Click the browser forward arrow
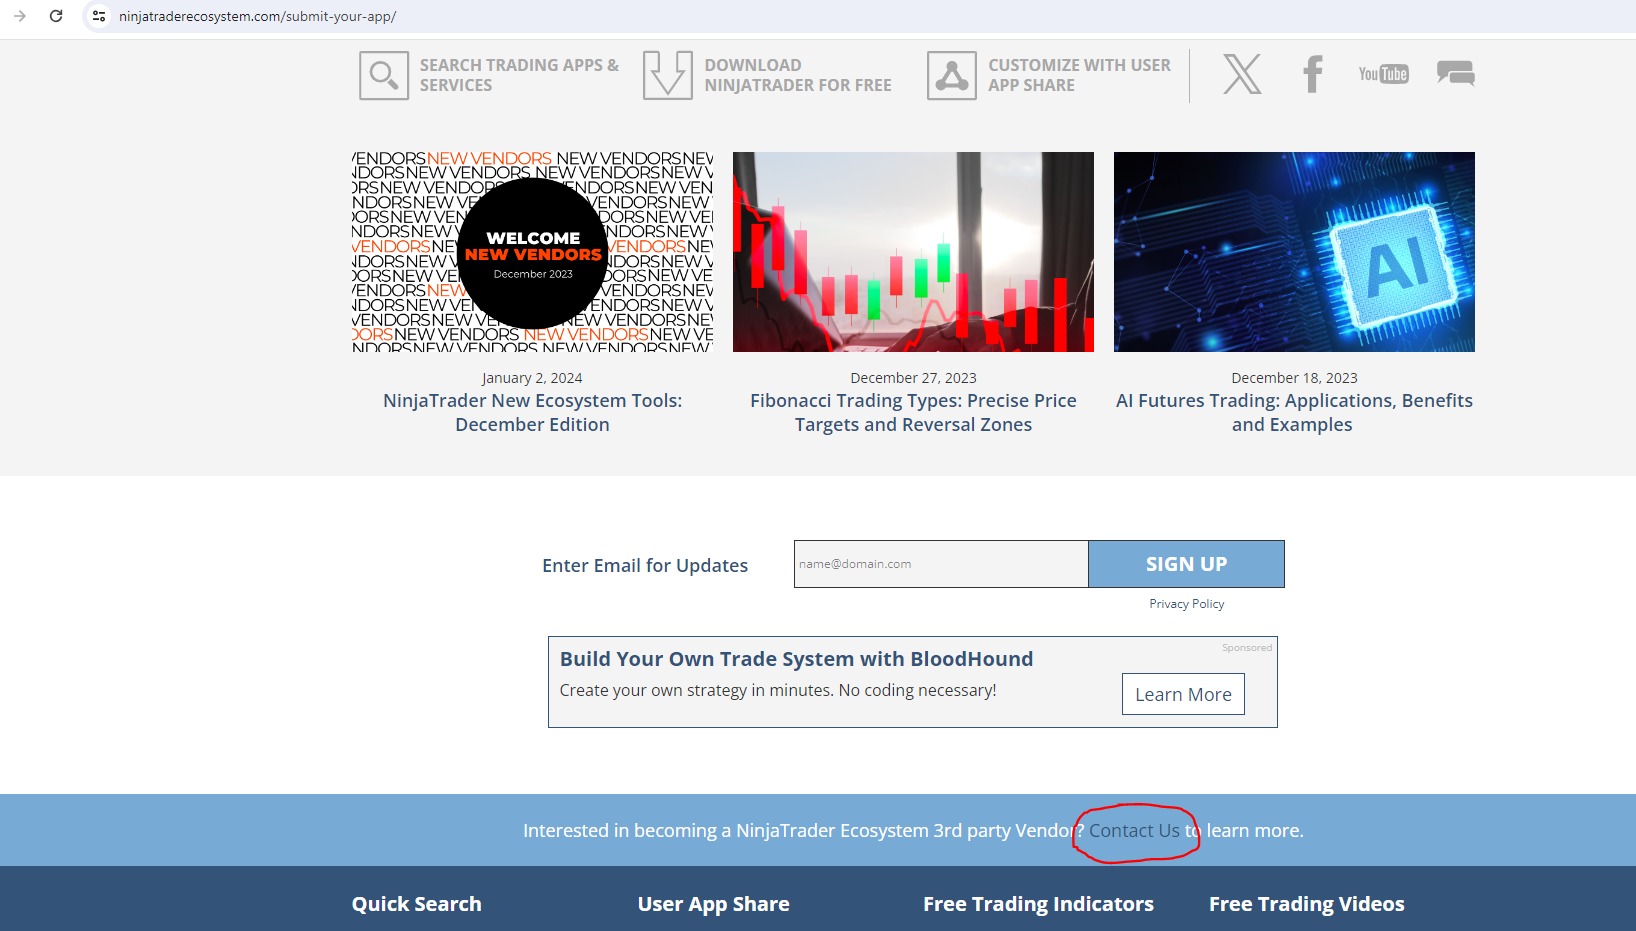The image size is (1636, 931). 20,16
